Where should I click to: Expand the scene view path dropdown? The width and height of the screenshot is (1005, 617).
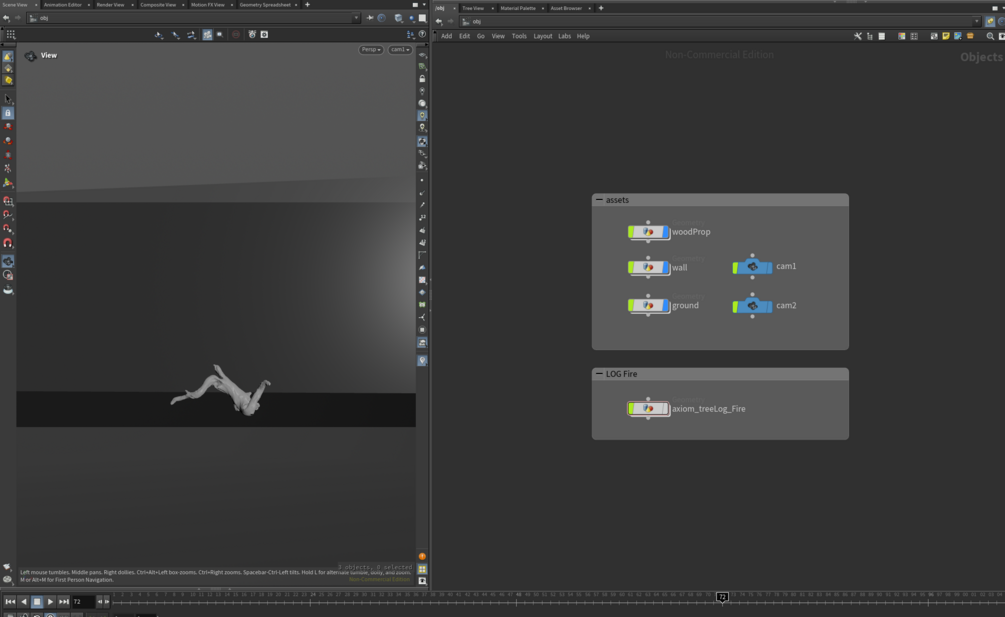(x=356, y=18)
